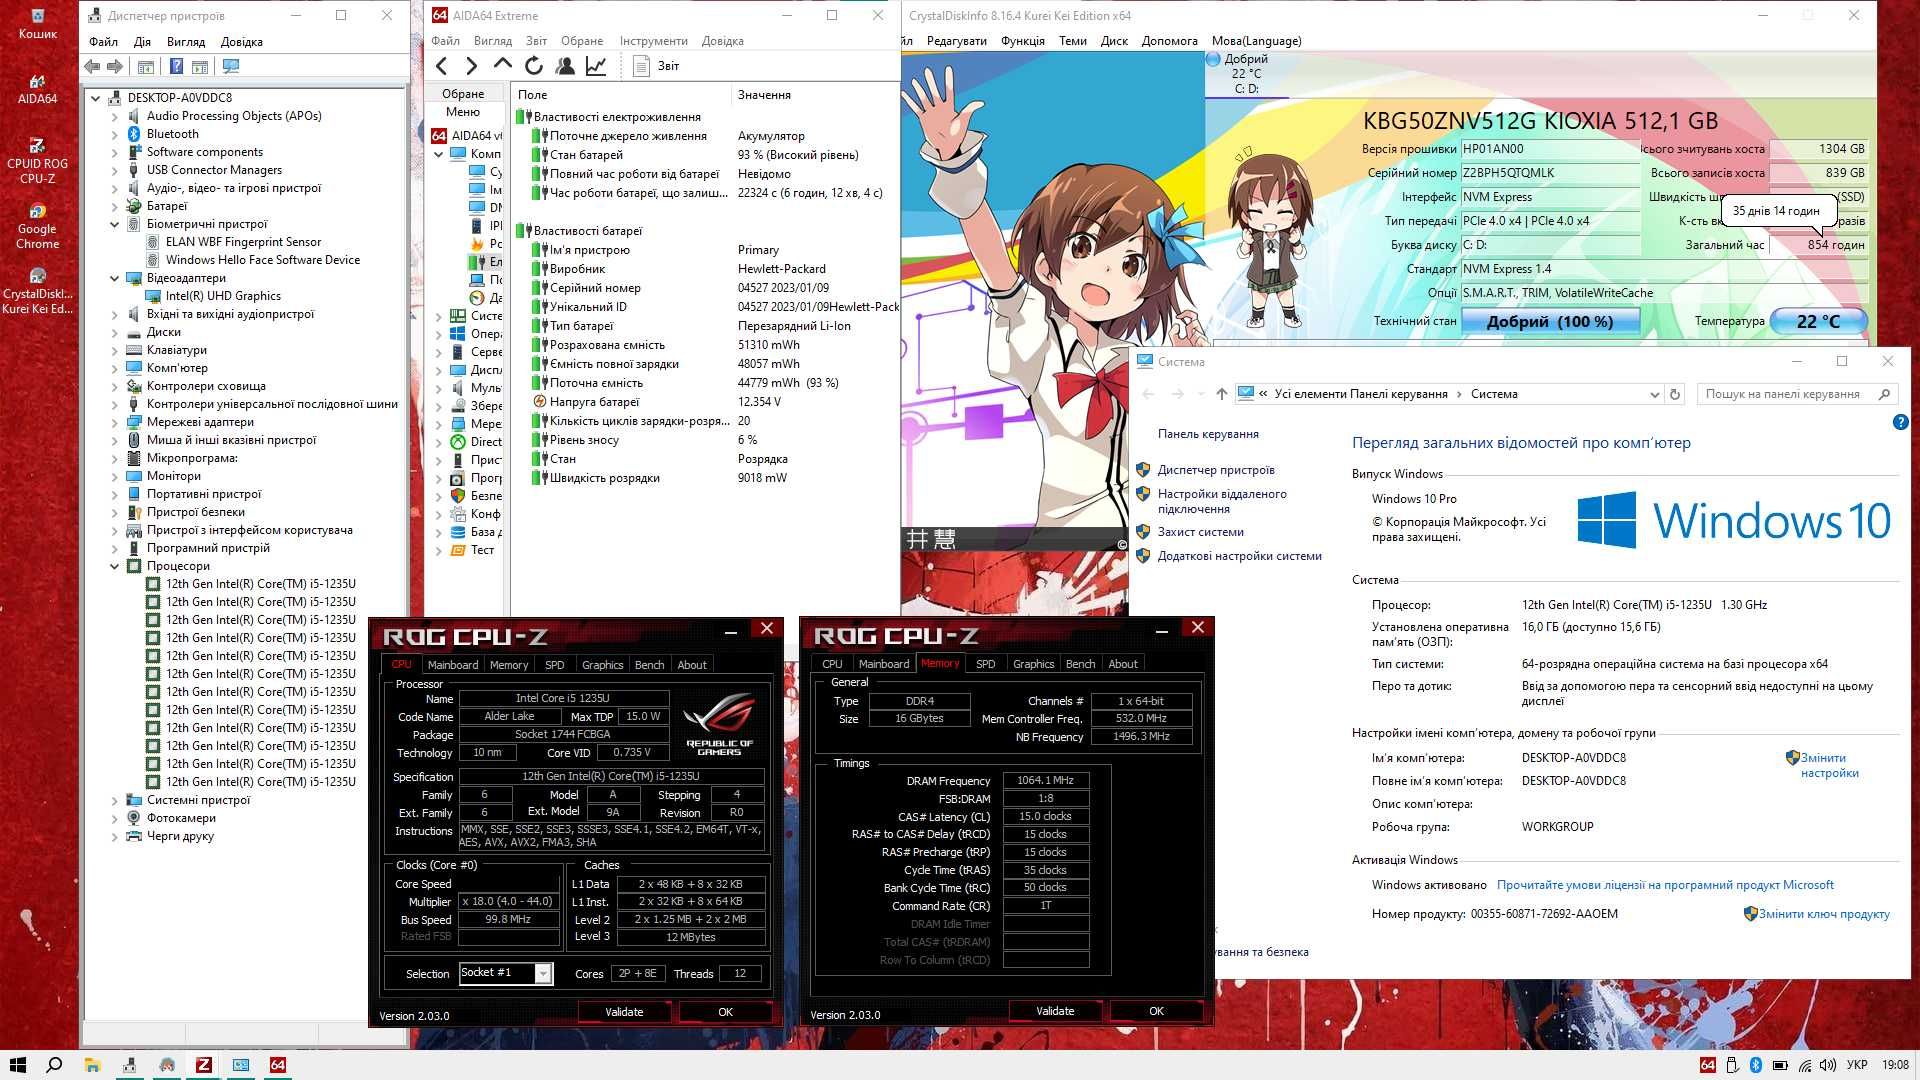Click the AIDA64 refresh icon
The width and height of the screenshot is (1920, 1080).
coord(534,66)
